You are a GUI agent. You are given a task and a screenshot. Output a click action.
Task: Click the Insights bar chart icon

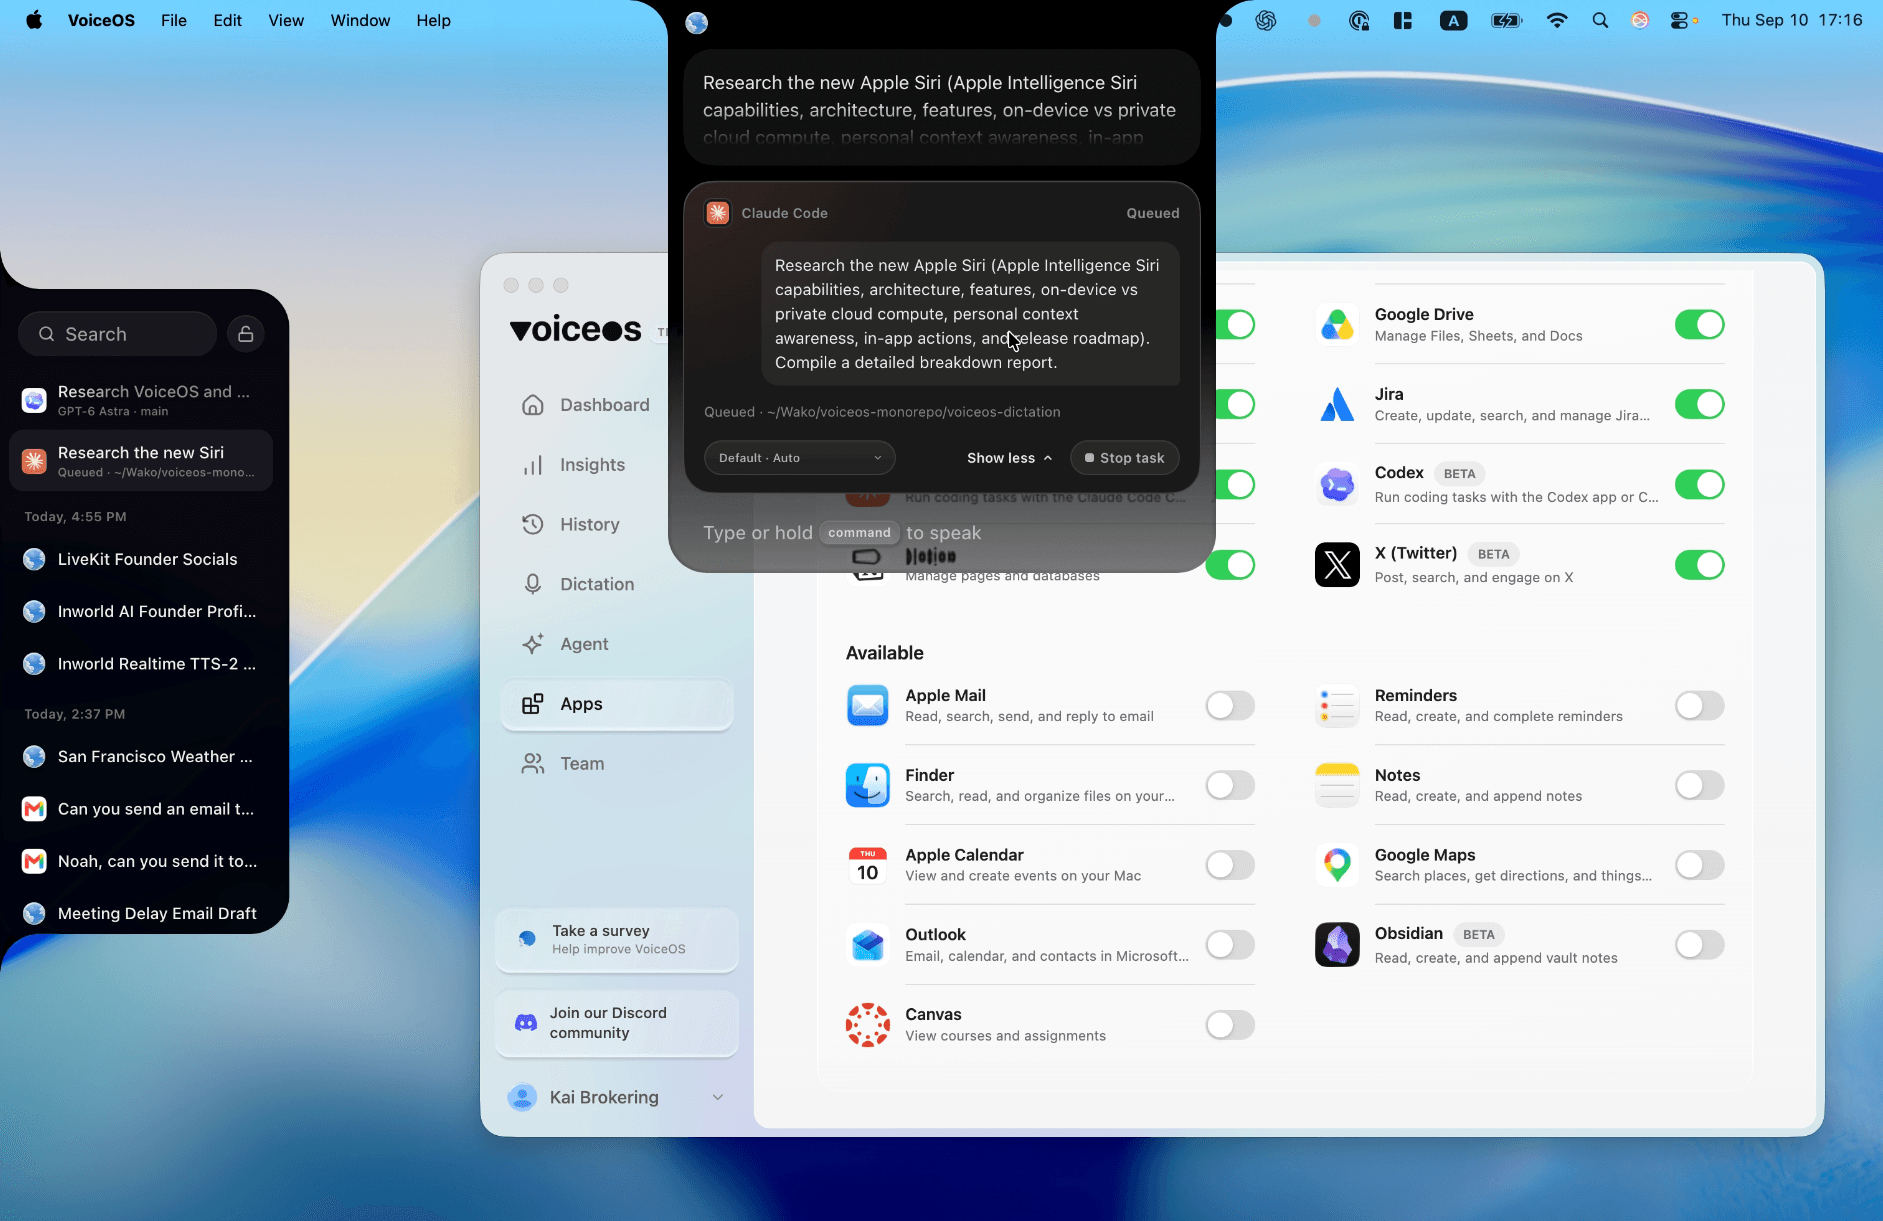pyautogui.click(x=533, y=465)
